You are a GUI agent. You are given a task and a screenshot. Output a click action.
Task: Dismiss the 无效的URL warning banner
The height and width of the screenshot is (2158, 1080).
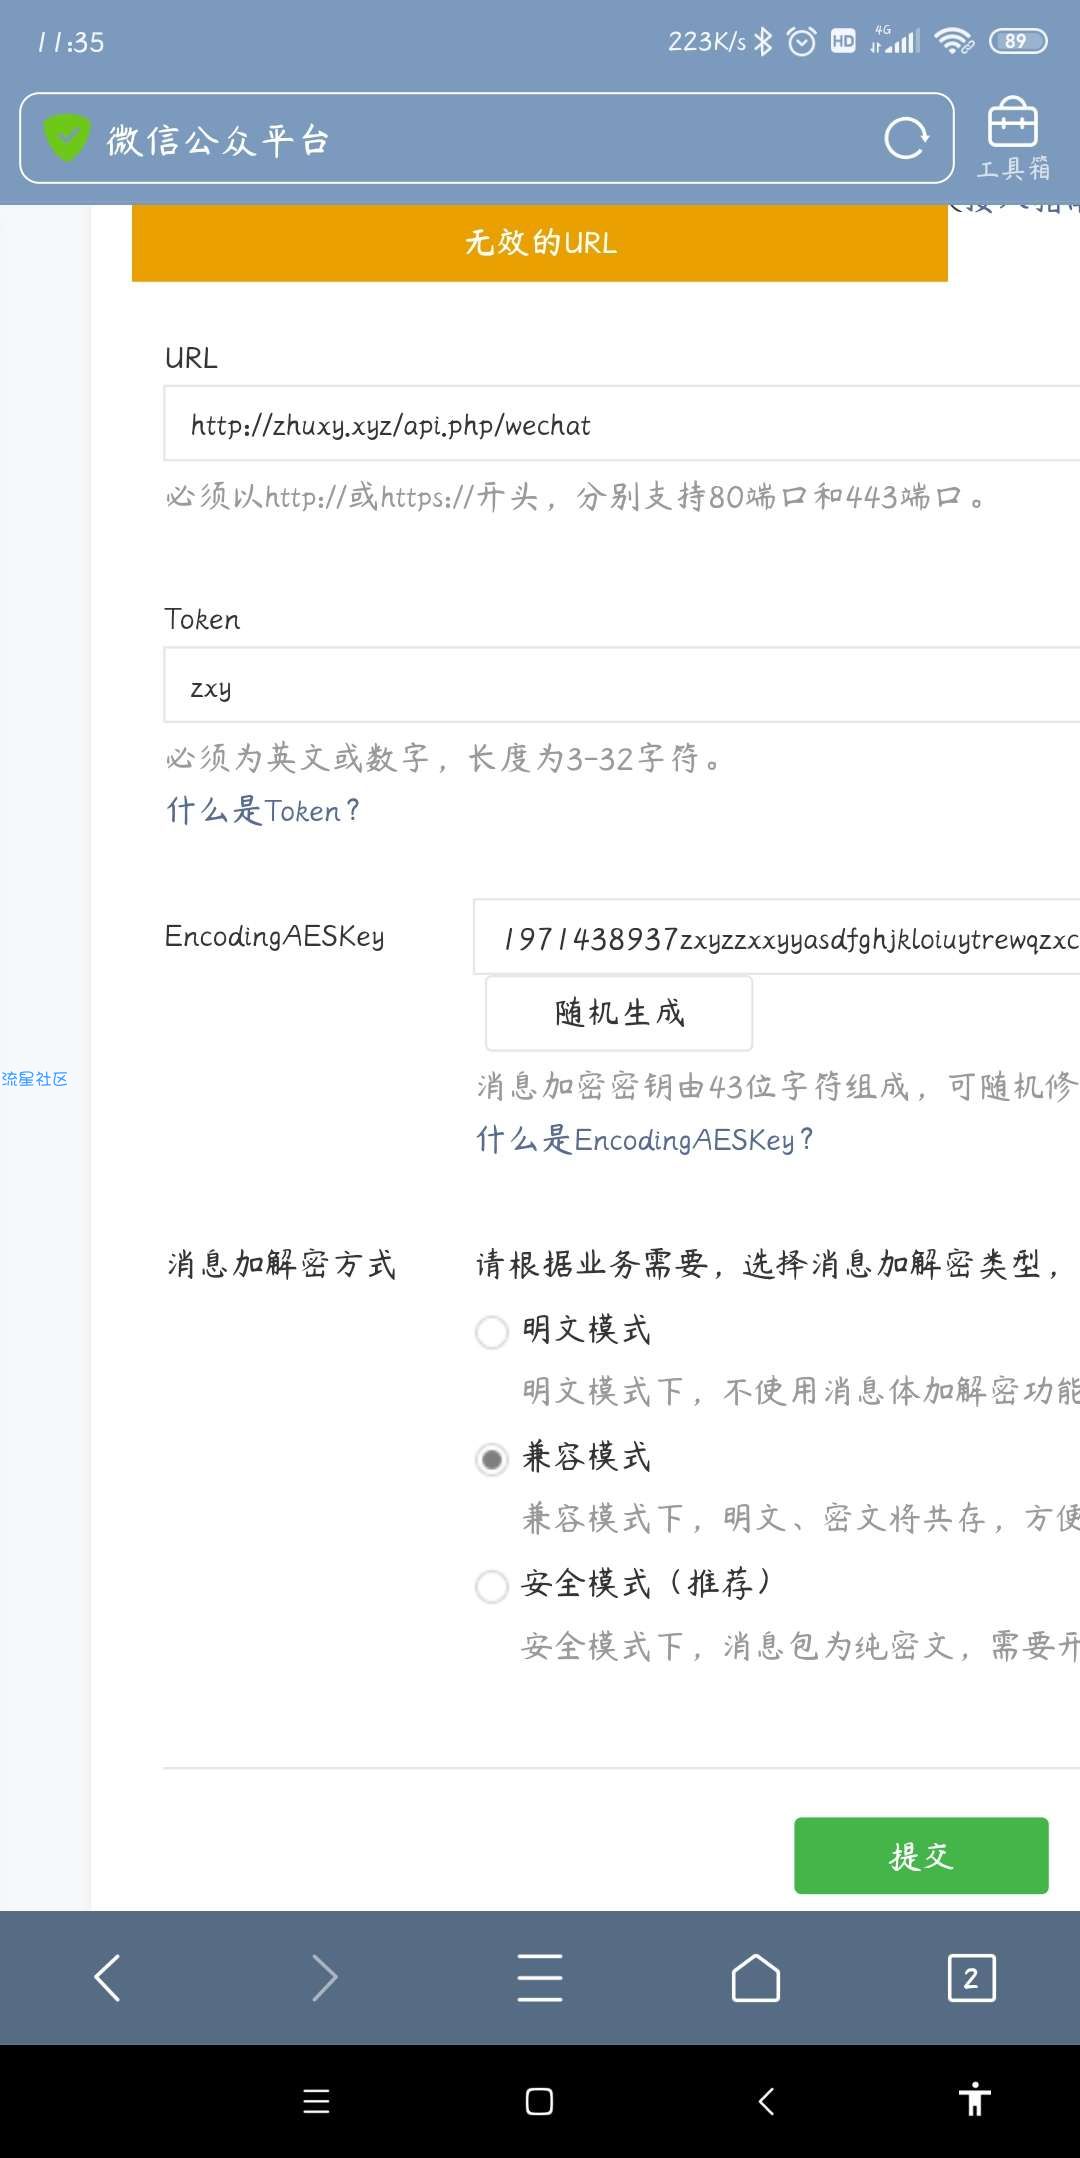tap(540, 243)
